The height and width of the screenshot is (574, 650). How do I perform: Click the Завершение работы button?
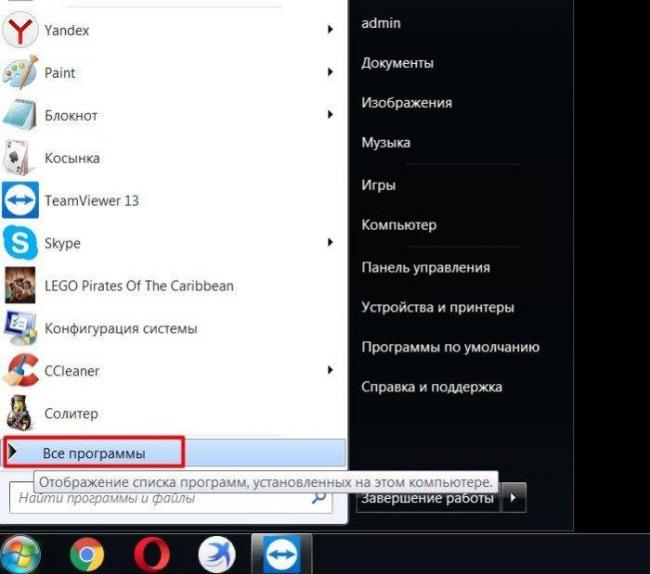click(427, 497)
